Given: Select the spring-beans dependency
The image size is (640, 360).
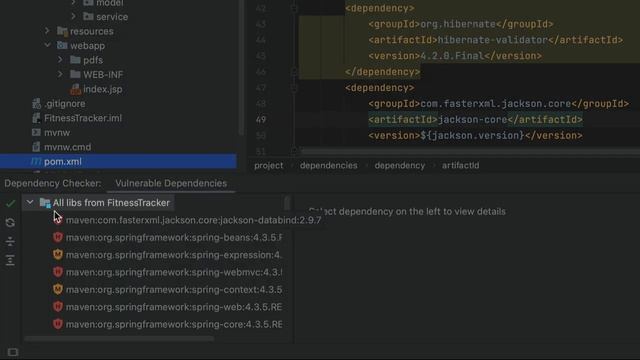Looking at the screenshot, I should click(x=174, y=237).
